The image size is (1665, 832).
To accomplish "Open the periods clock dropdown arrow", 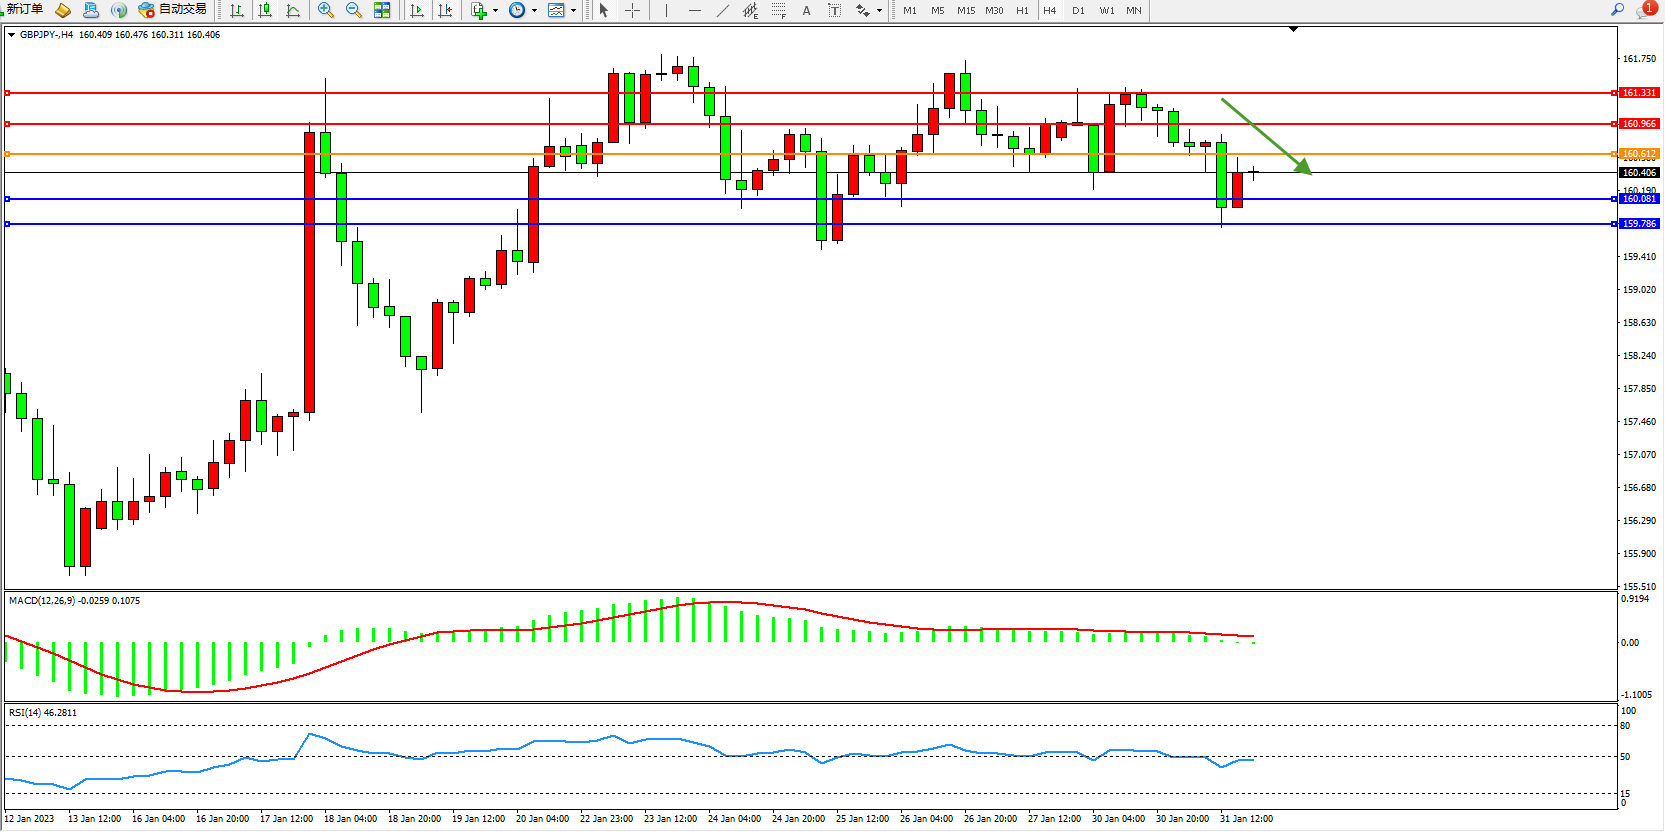I will point(534,11).
